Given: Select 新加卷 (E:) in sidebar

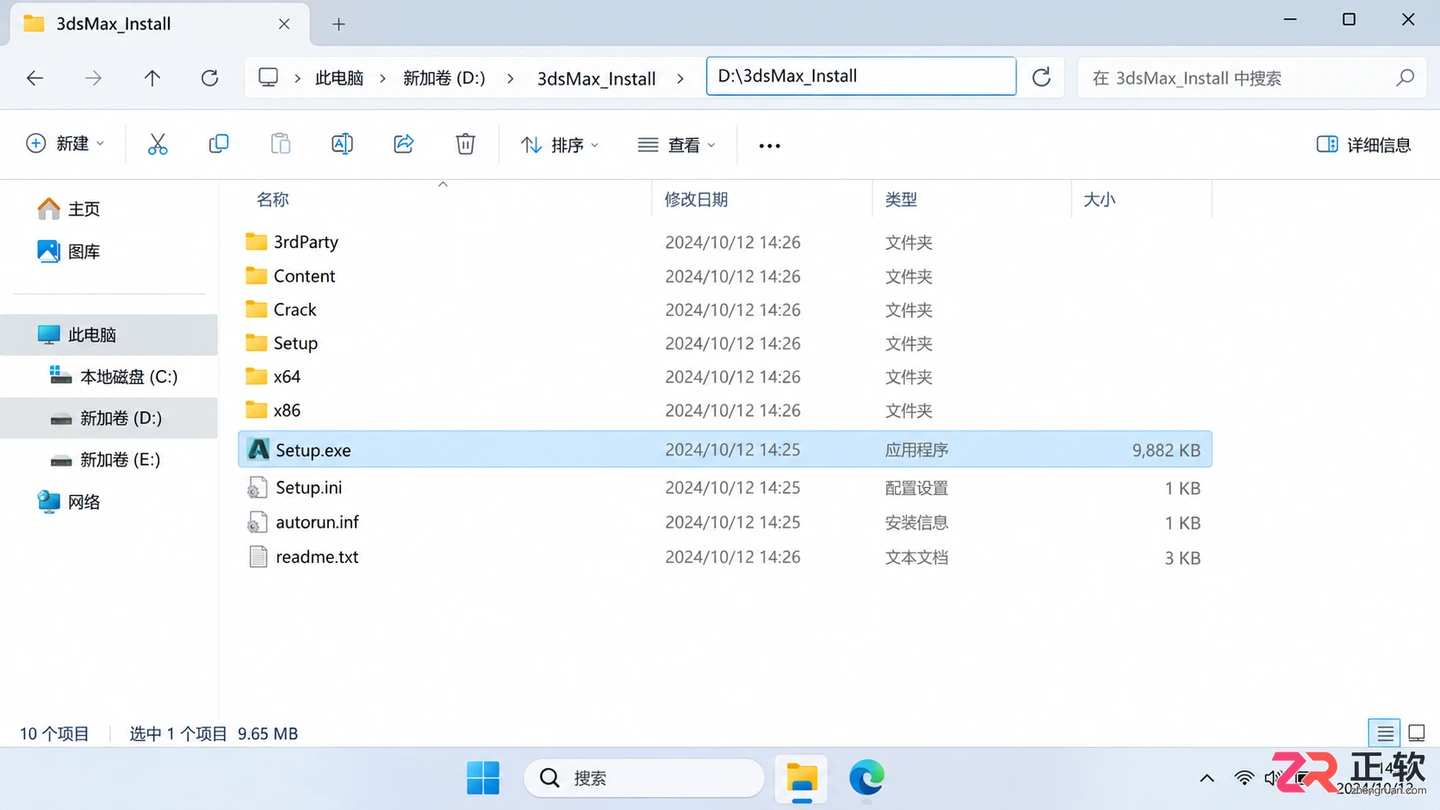Looking at the screenshot, I should pyautogui.click(x=105, y=460).
